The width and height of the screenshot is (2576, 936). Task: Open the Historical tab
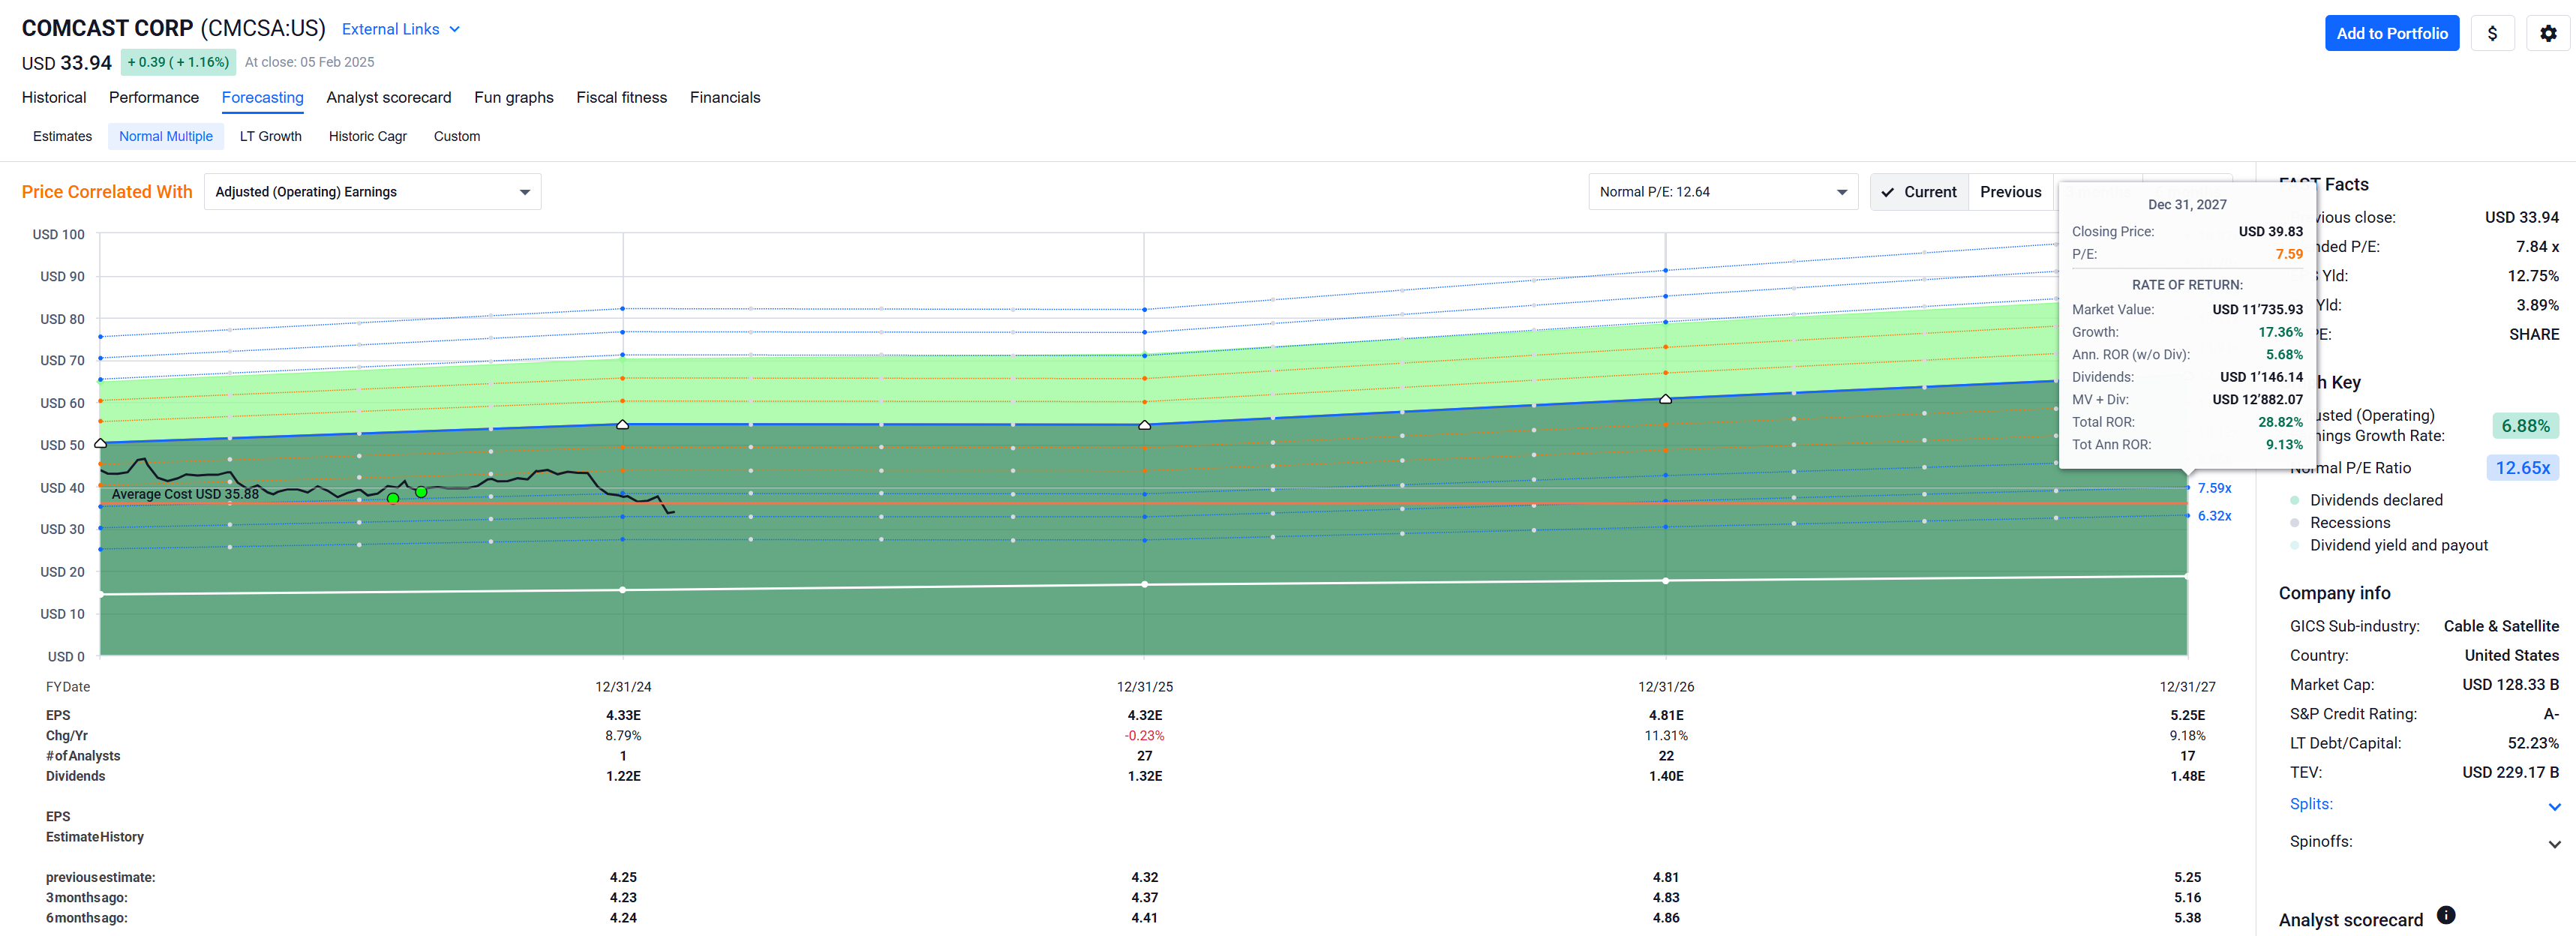point(54,97)
